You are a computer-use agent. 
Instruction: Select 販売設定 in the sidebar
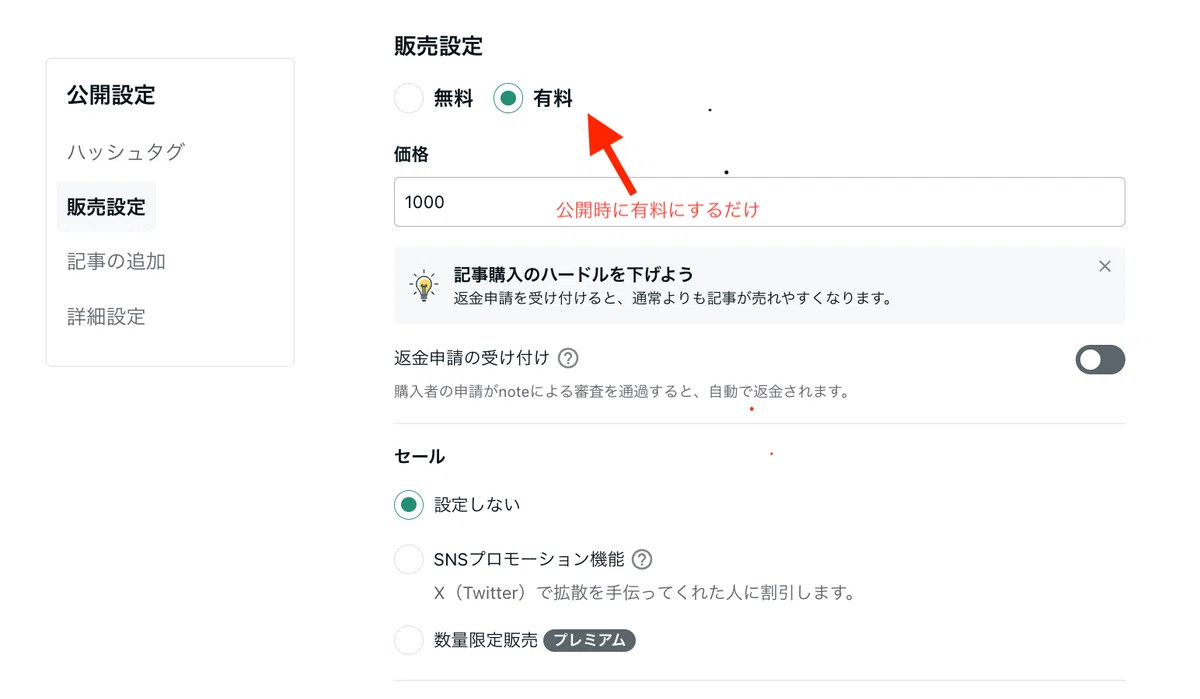point(106,207)
